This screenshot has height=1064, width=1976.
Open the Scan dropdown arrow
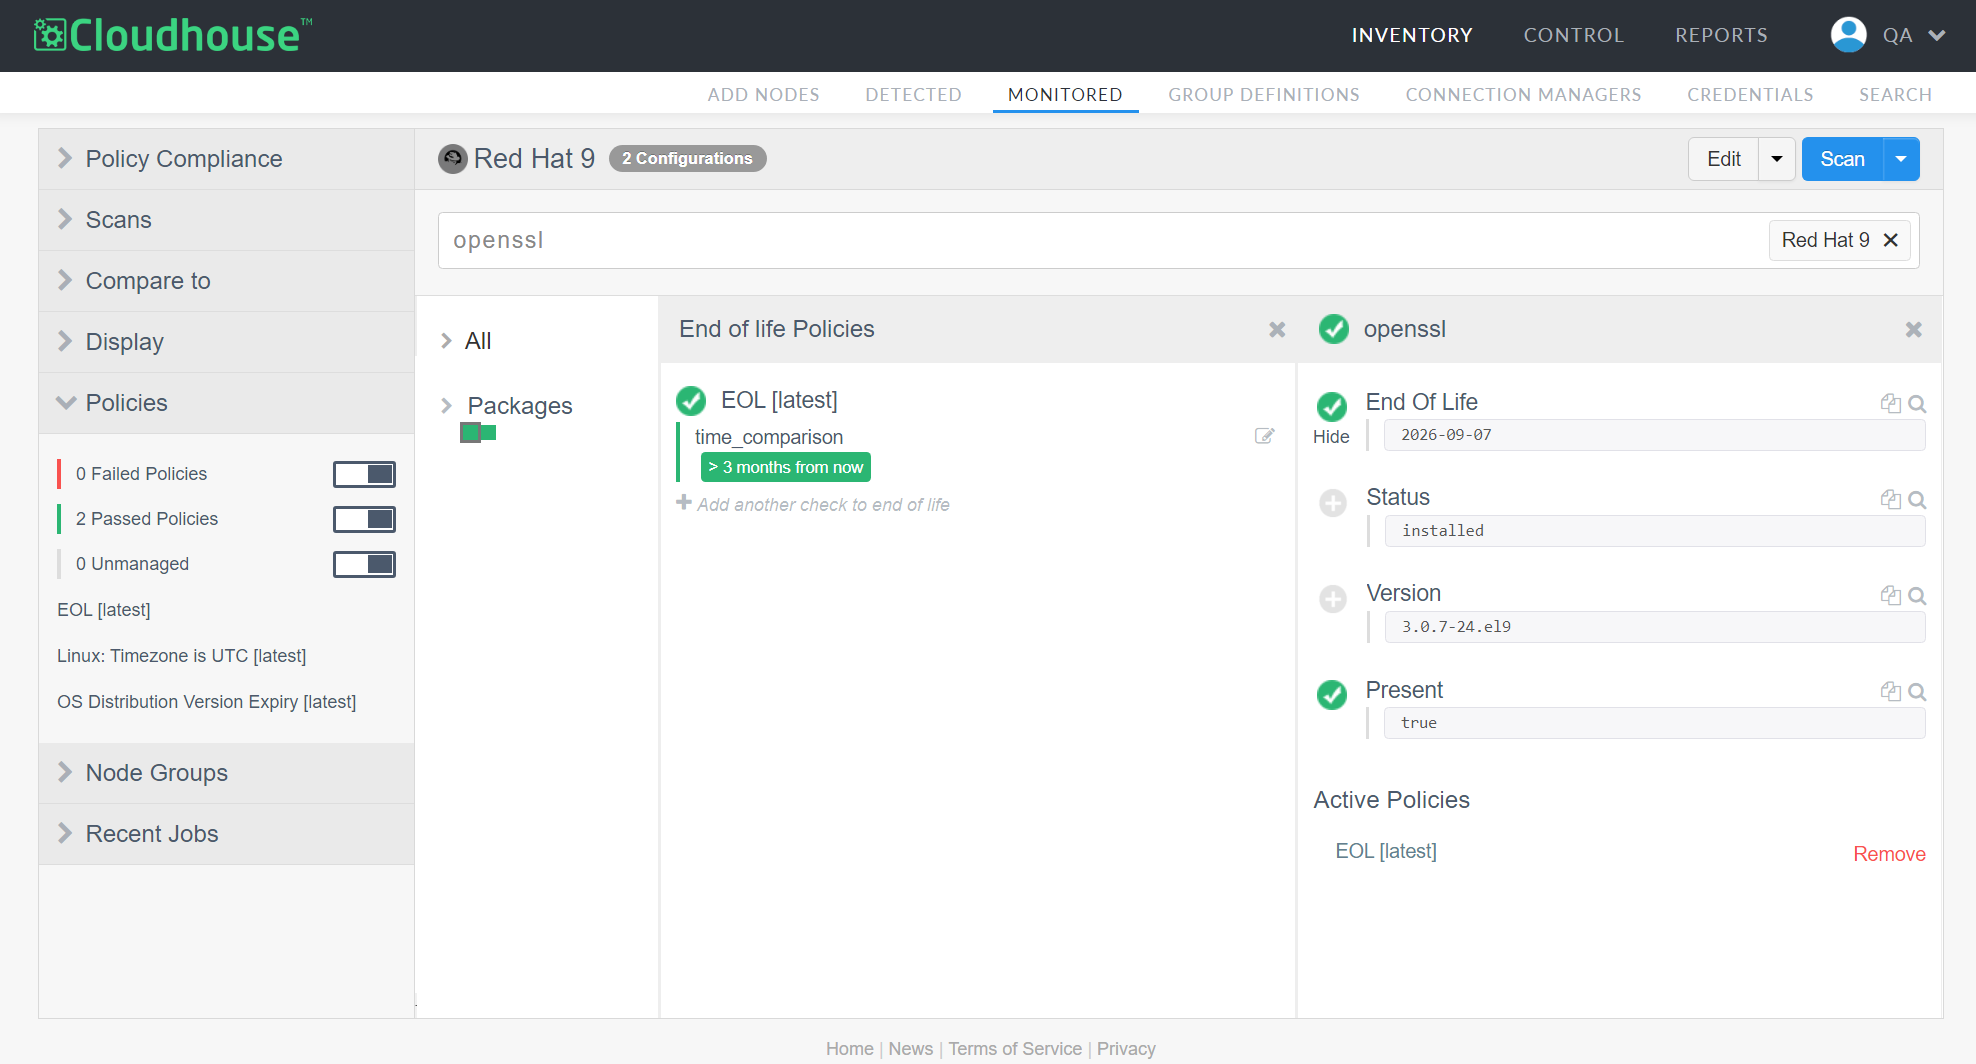click(1901, 159)
